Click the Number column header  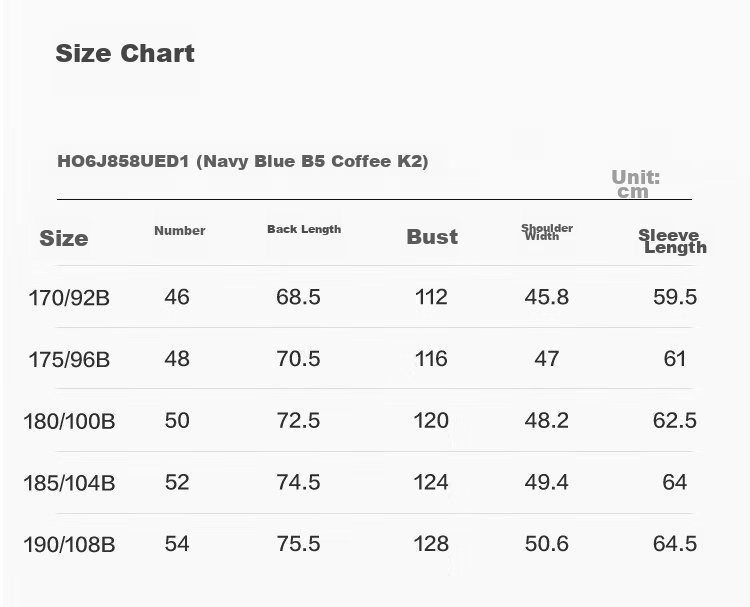(180, 231)
